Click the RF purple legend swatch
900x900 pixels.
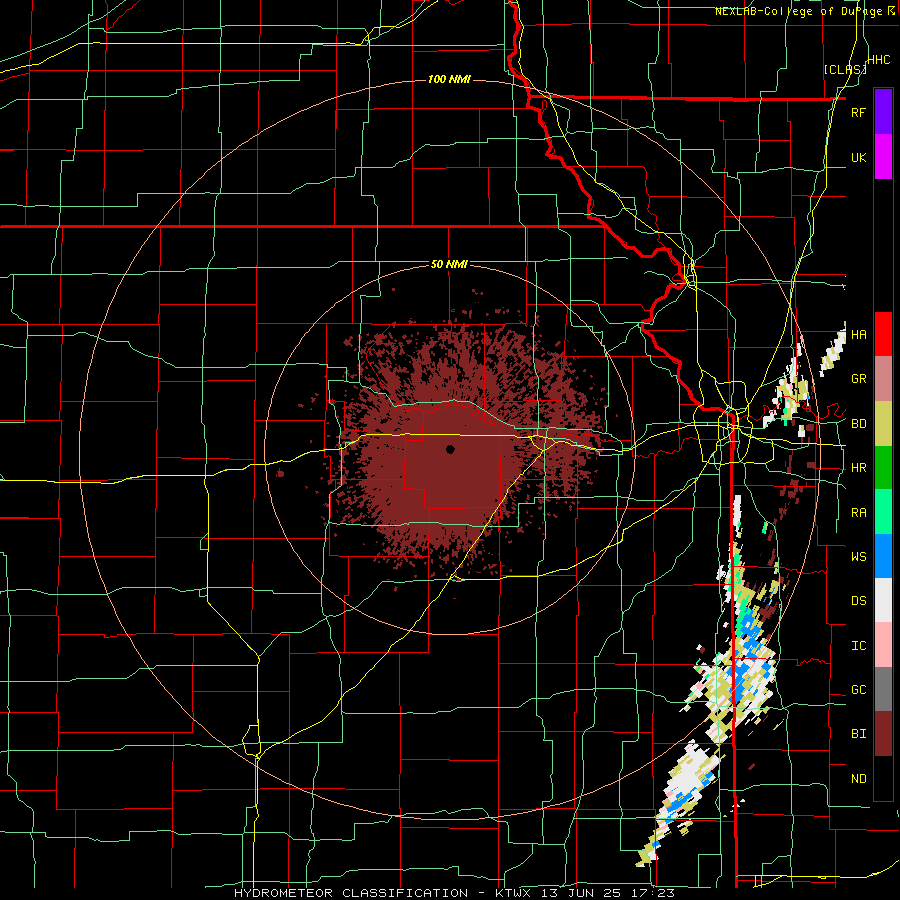pyautogui.click(x=883, y=112)
